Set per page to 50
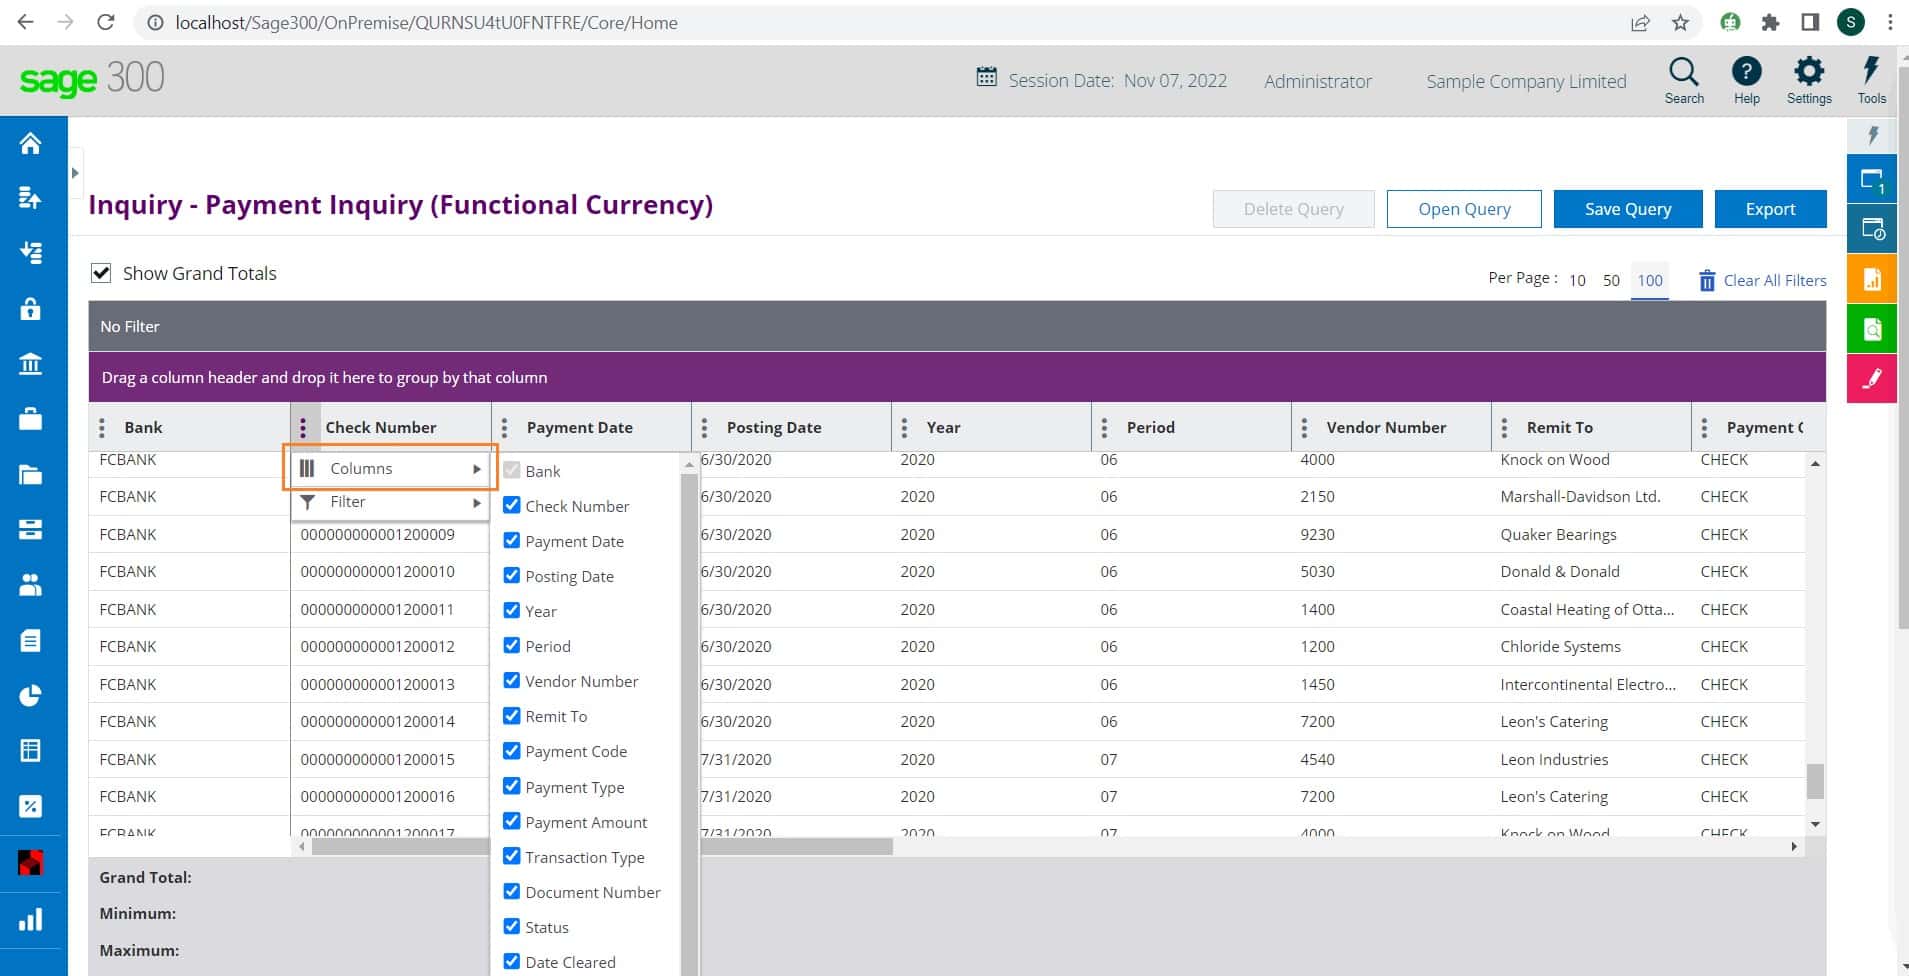 [1611, 281]
